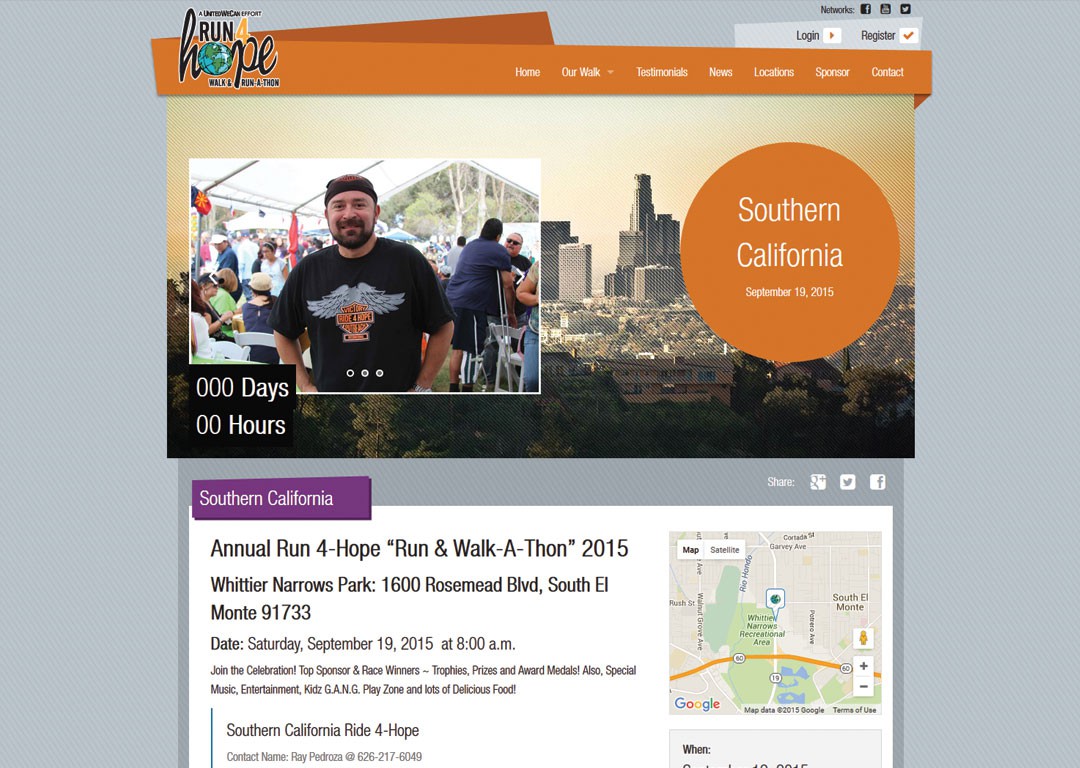Image resolution: width=1080 pixels, height=768 pixels.
Task: Zoom out the map with minus button
Action: (864, 686)
